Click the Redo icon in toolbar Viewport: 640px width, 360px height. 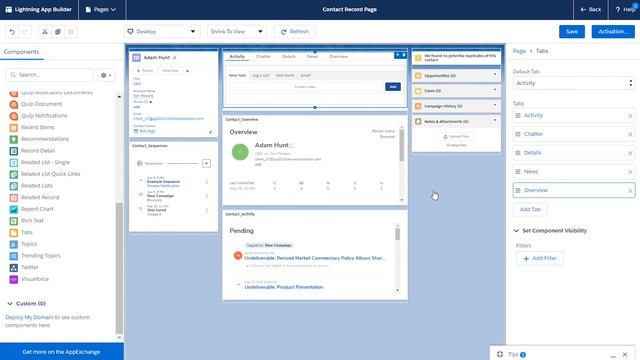pos(25,32)
